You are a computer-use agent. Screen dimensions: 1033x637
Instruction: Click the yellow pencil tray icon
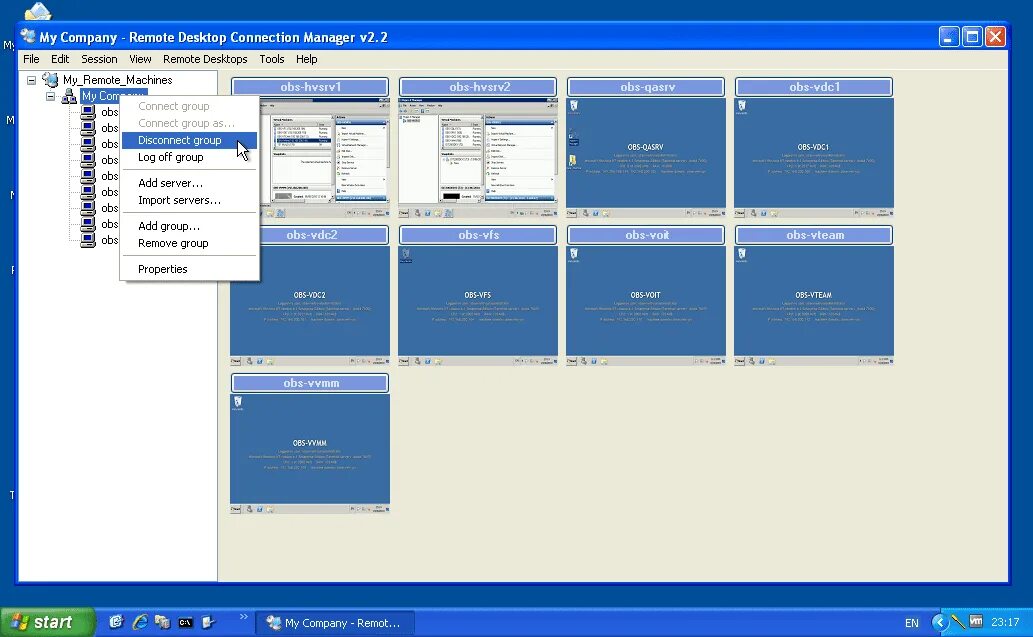point(959,621)
